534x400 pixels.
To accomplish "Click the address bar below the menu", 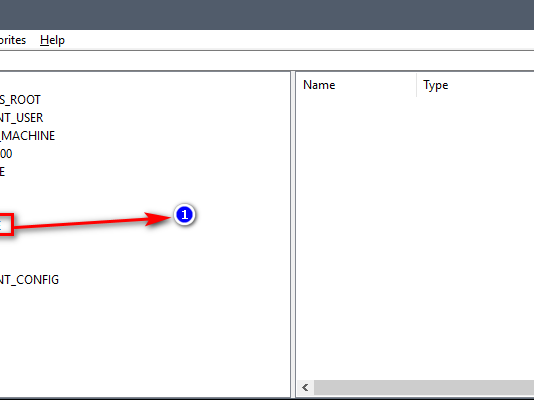I will 267,61.
